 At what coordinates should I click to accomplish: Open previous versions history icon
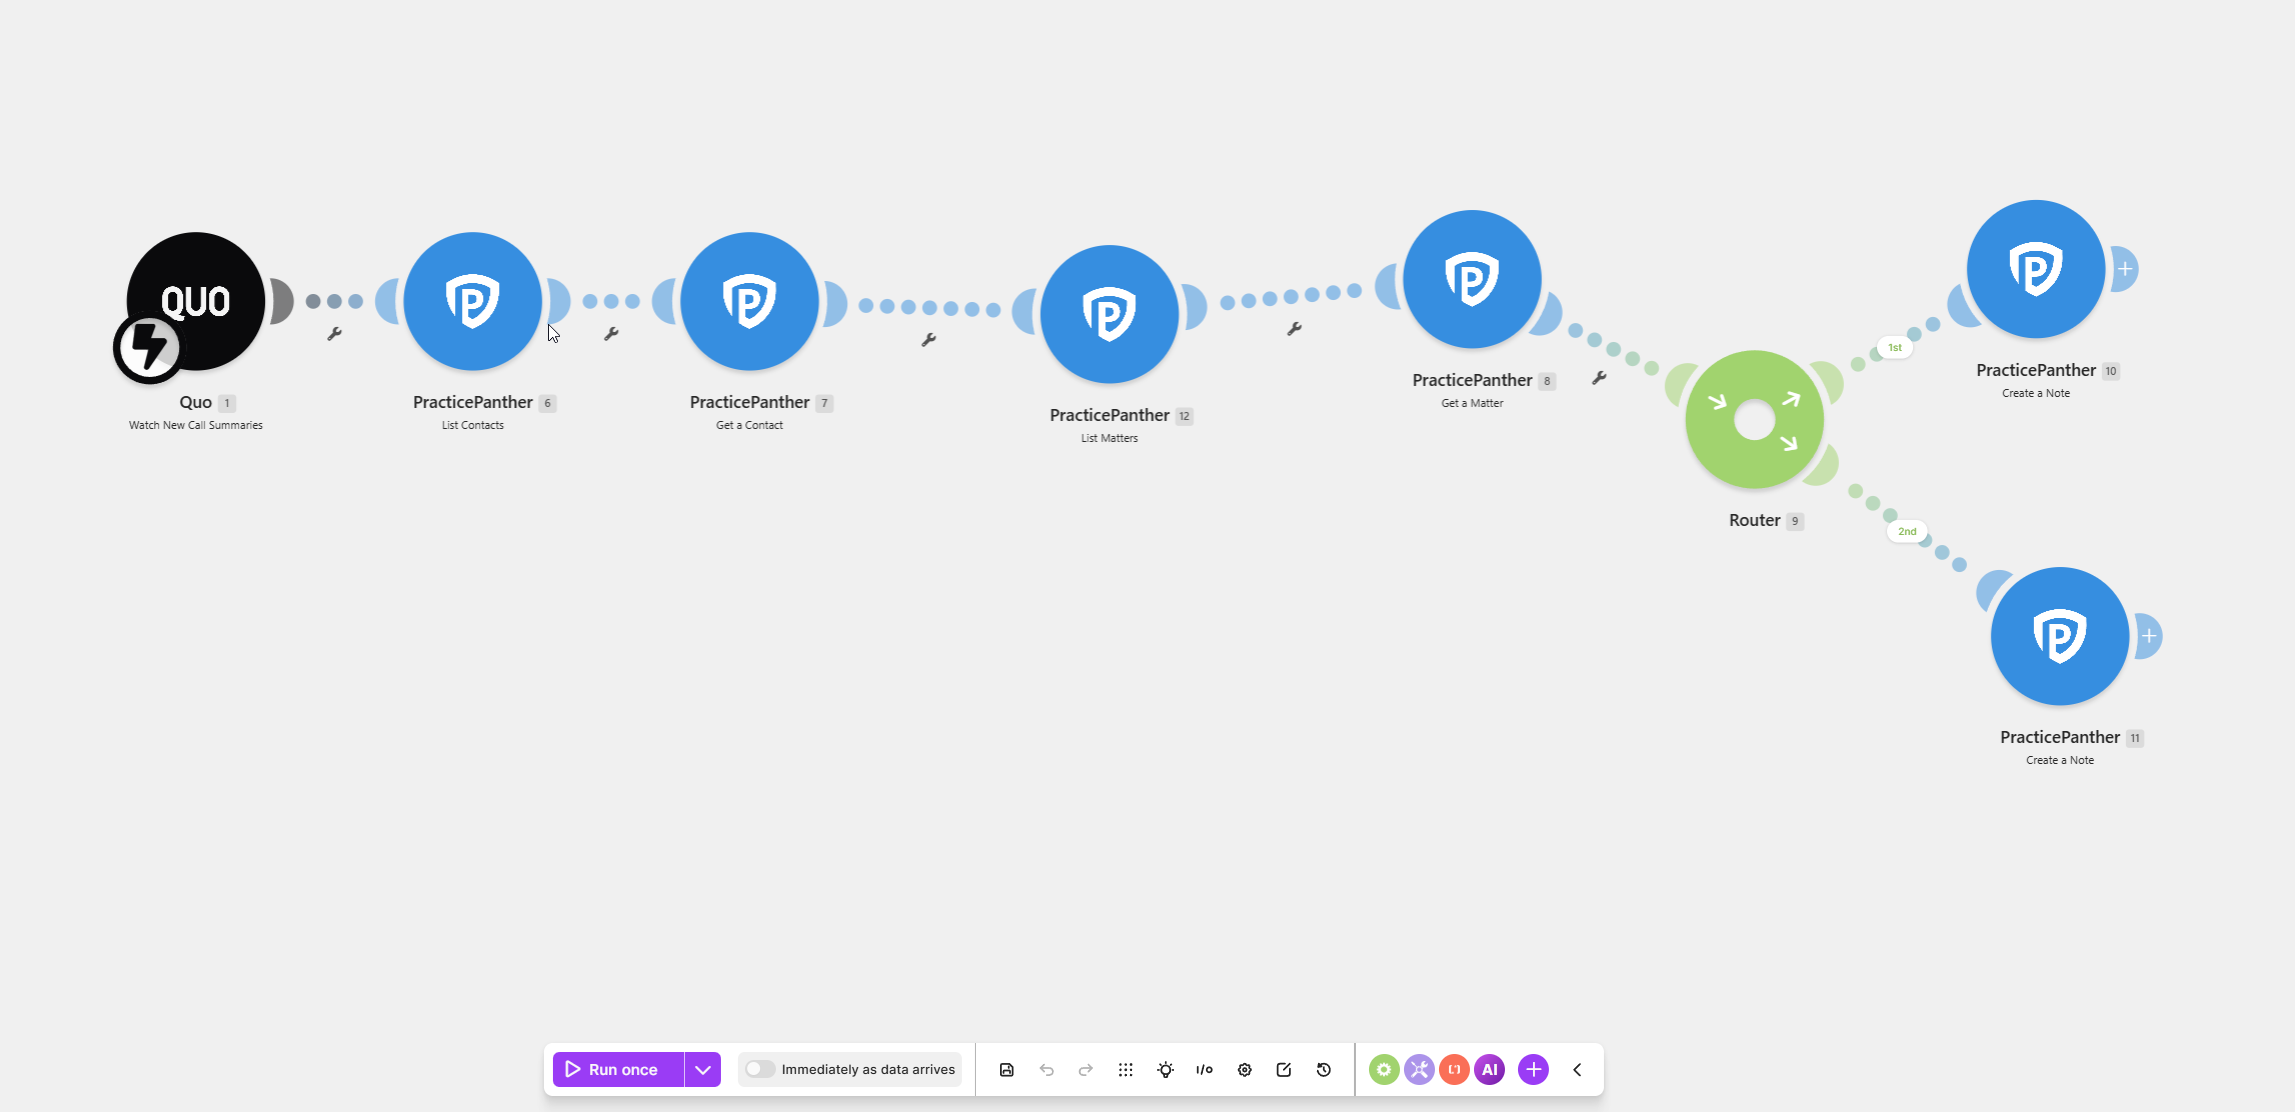1324,1069
